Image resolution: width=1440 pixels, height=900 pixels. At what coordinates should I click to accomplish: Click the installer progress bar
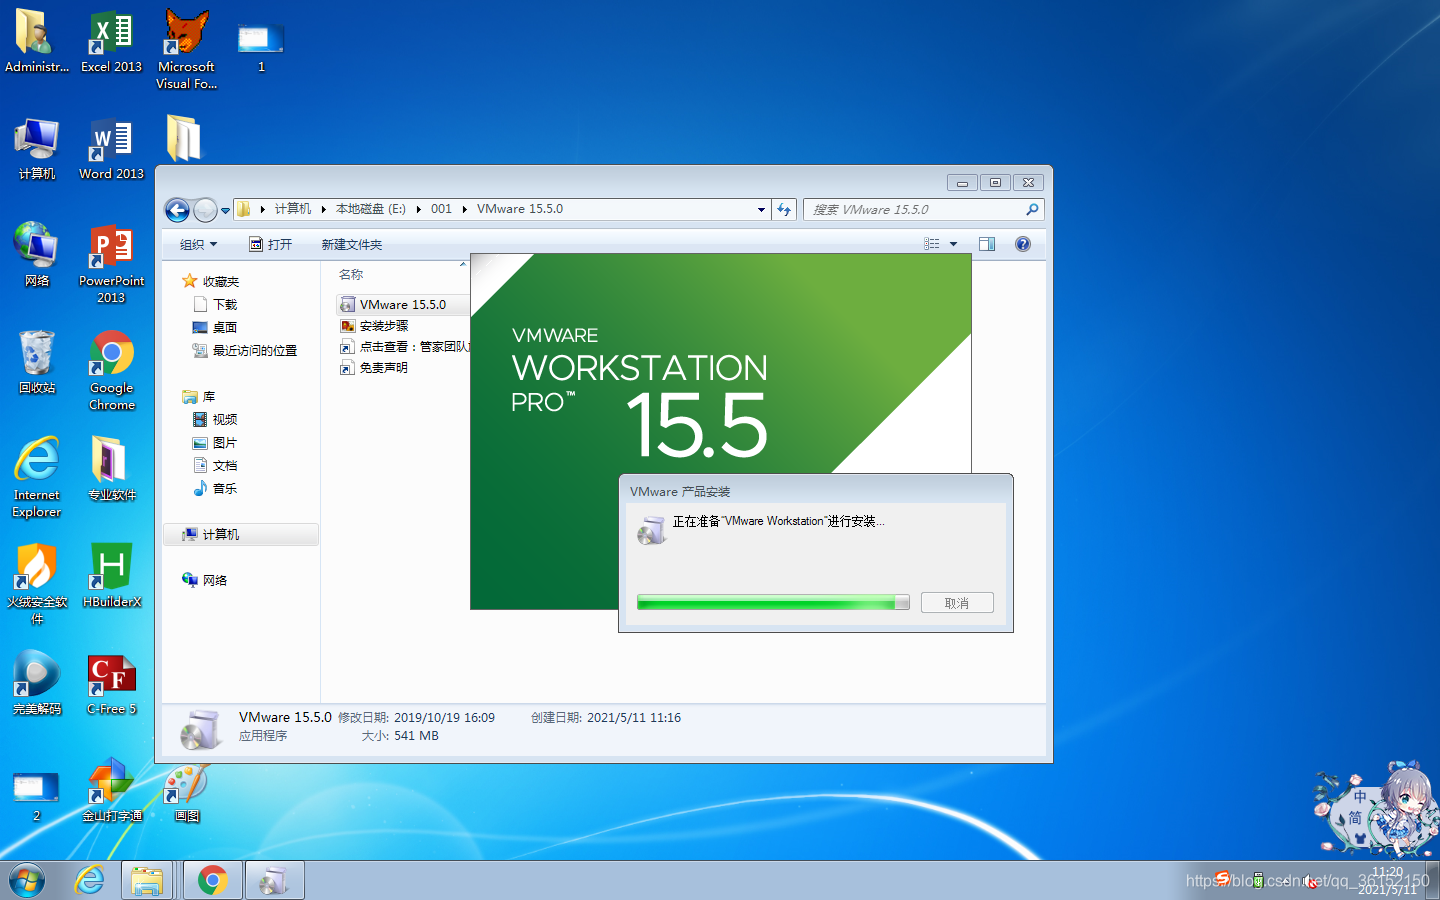click(x=773, y=602)
